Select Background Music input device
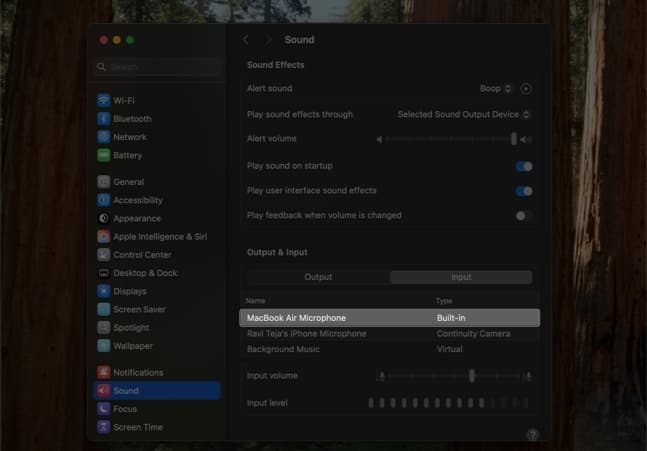 (390, 349)
